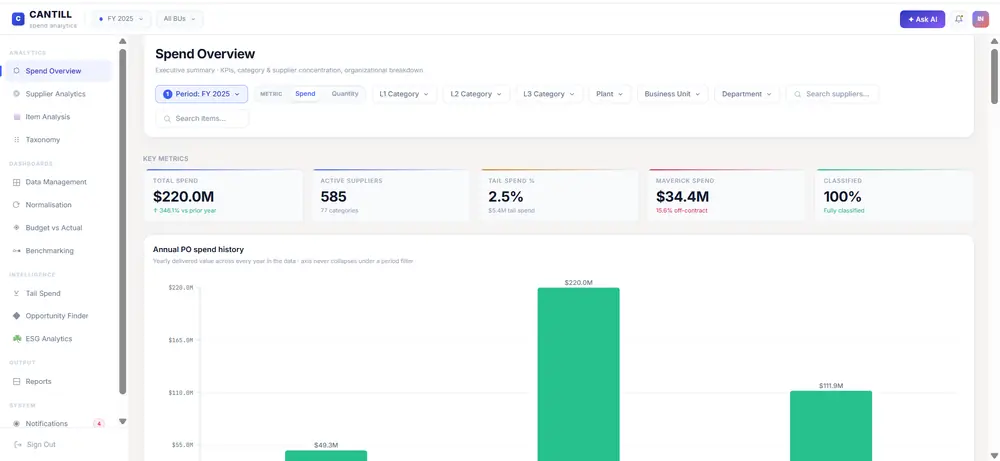This screenshot has width=1000, height=461.
Task: Click sidebar scroll down arrow
Action: [x=123, y=421]
